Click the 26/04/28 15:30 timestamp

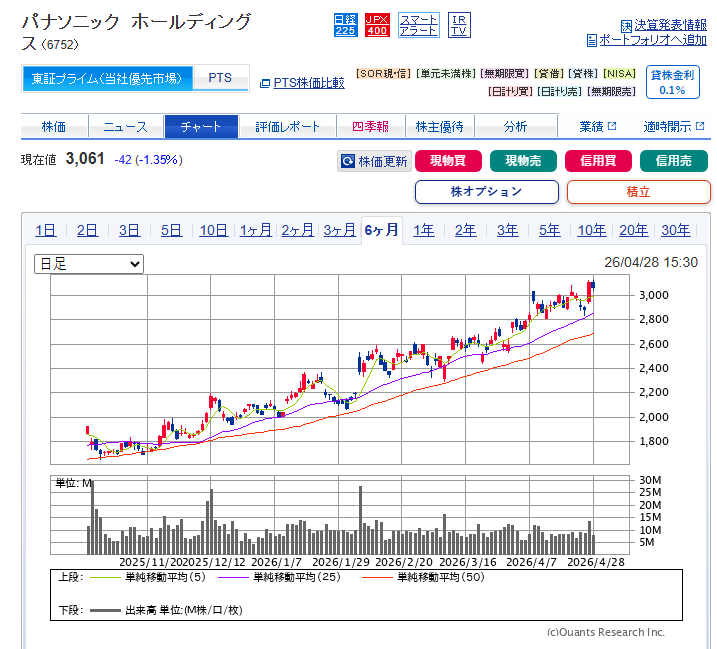click(651, 263)
